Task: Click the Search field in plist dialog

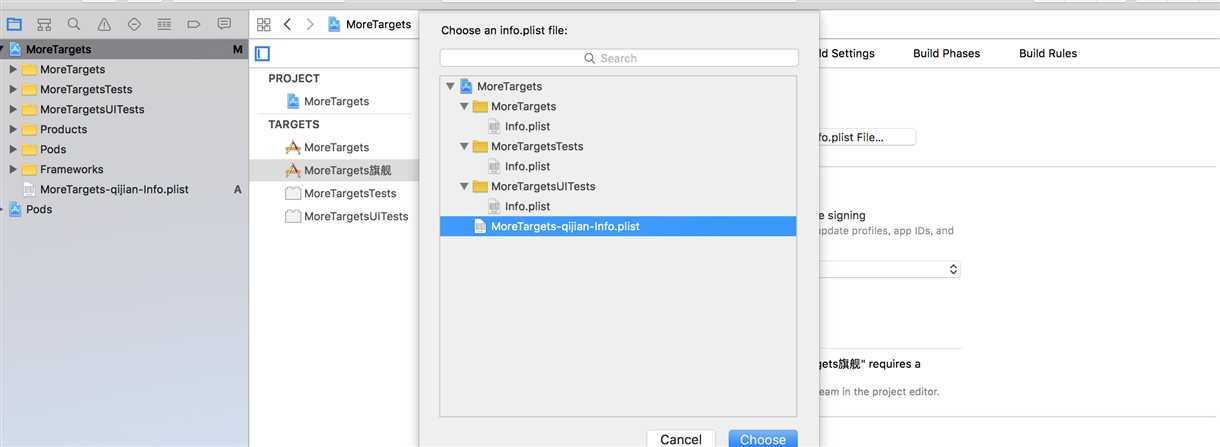Action: [619, 58]
